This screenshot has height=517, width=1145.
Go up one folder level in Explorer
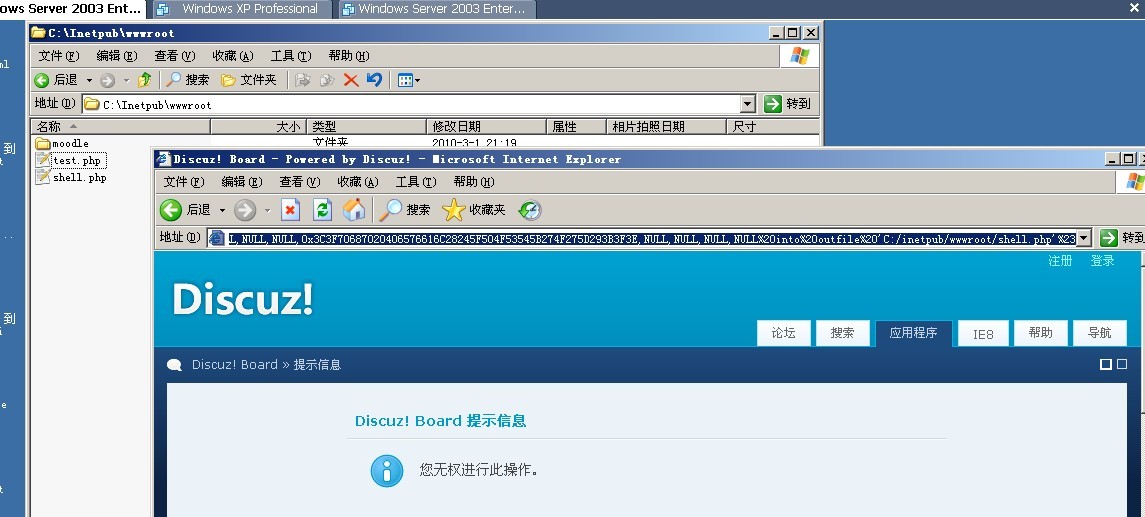click(145, 80)
